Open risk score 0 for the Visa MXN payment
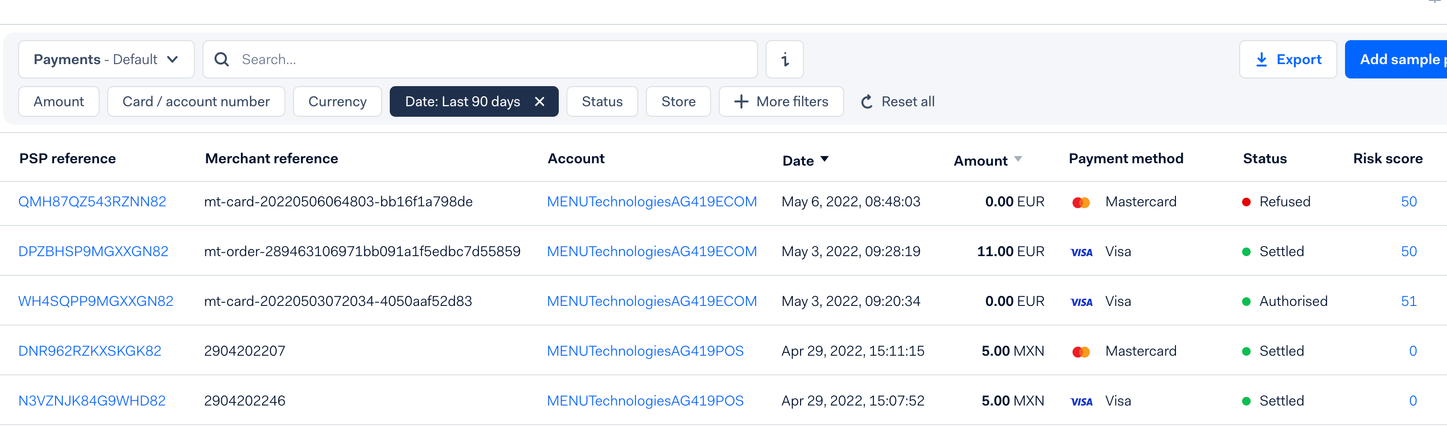Screen dimensions: 1447x427 click(1413, 401)
